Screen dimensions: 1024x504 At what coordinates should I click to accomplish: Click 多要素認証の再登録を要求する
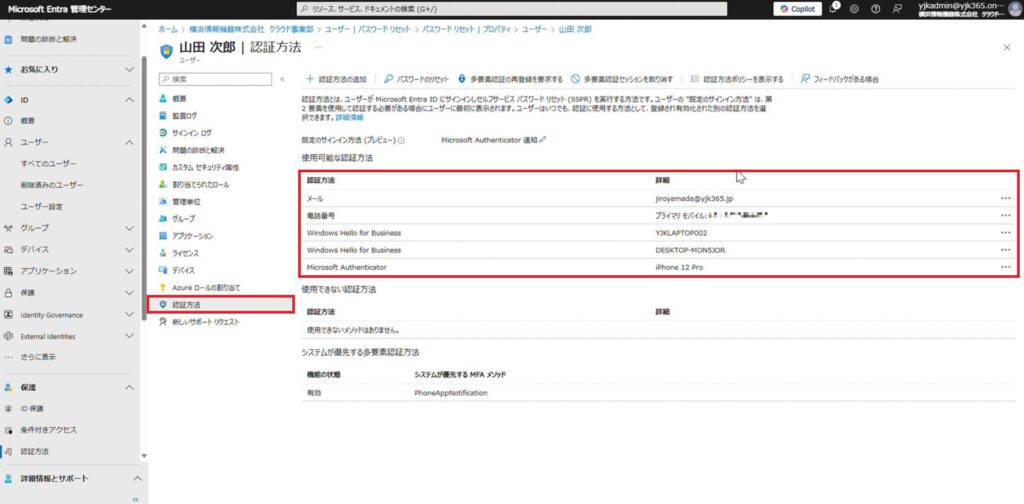(510, 79)
